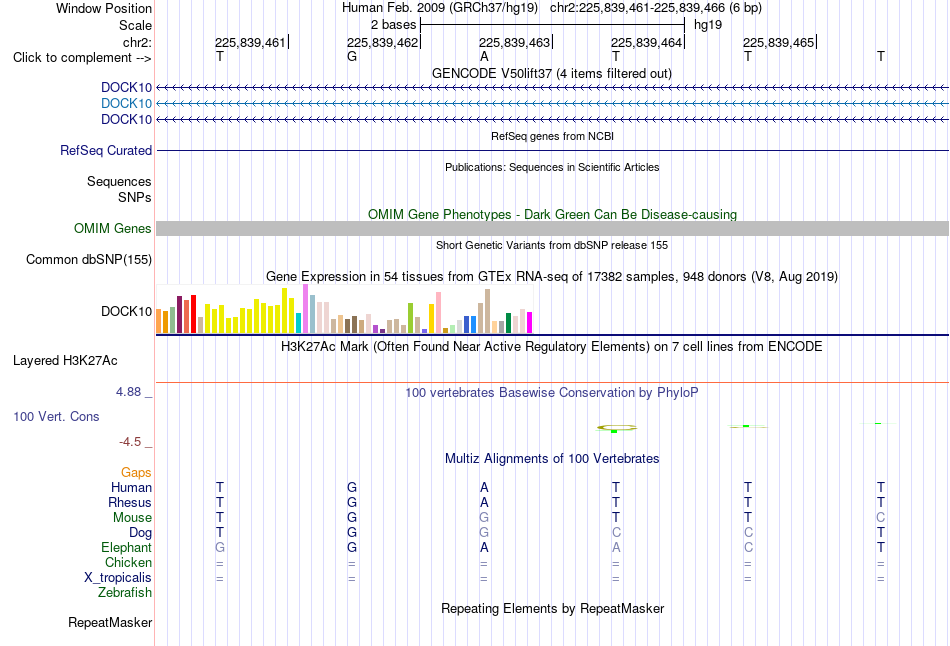
Task: Click the 4.88 conservation scale maximum
Action: (128, 392)
